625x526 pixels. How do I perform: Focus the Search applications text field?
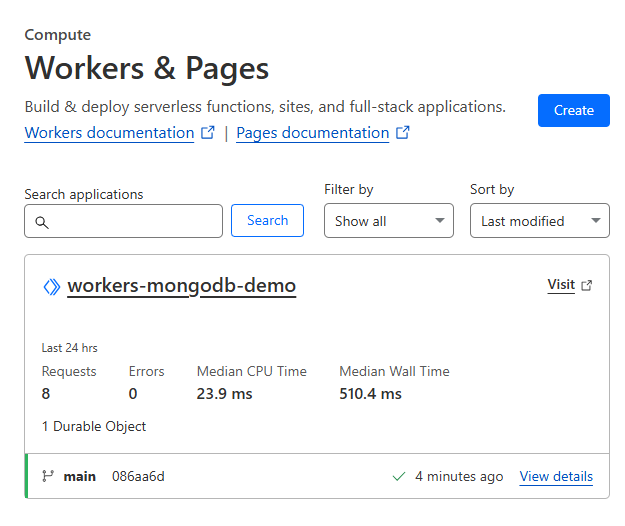[x=134, y=221]
